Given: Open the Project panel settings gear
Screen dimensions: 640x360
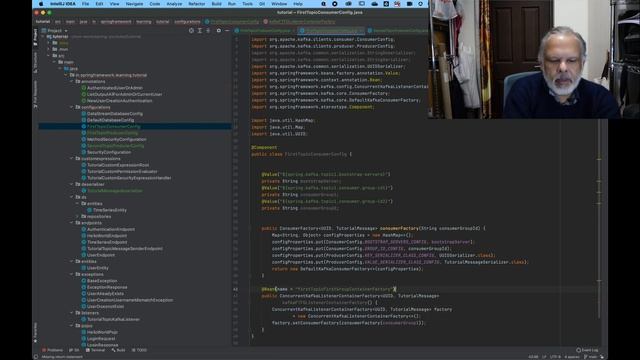Looking at the screenshot, I should click(218, 31).
